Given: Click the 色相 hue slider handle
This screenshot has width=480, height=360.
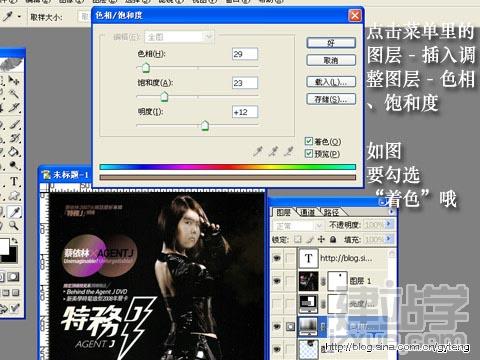Looking at the screenshot, I should pos(146,68).
